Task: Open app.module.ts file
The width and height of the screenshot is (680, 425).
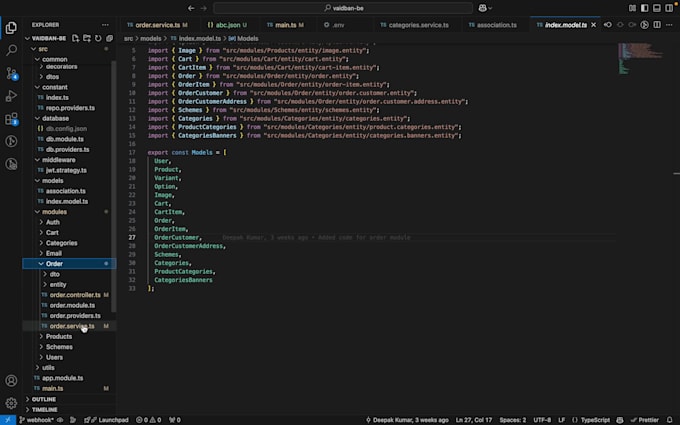Action: pyautogui.click(x=62, y=378)
